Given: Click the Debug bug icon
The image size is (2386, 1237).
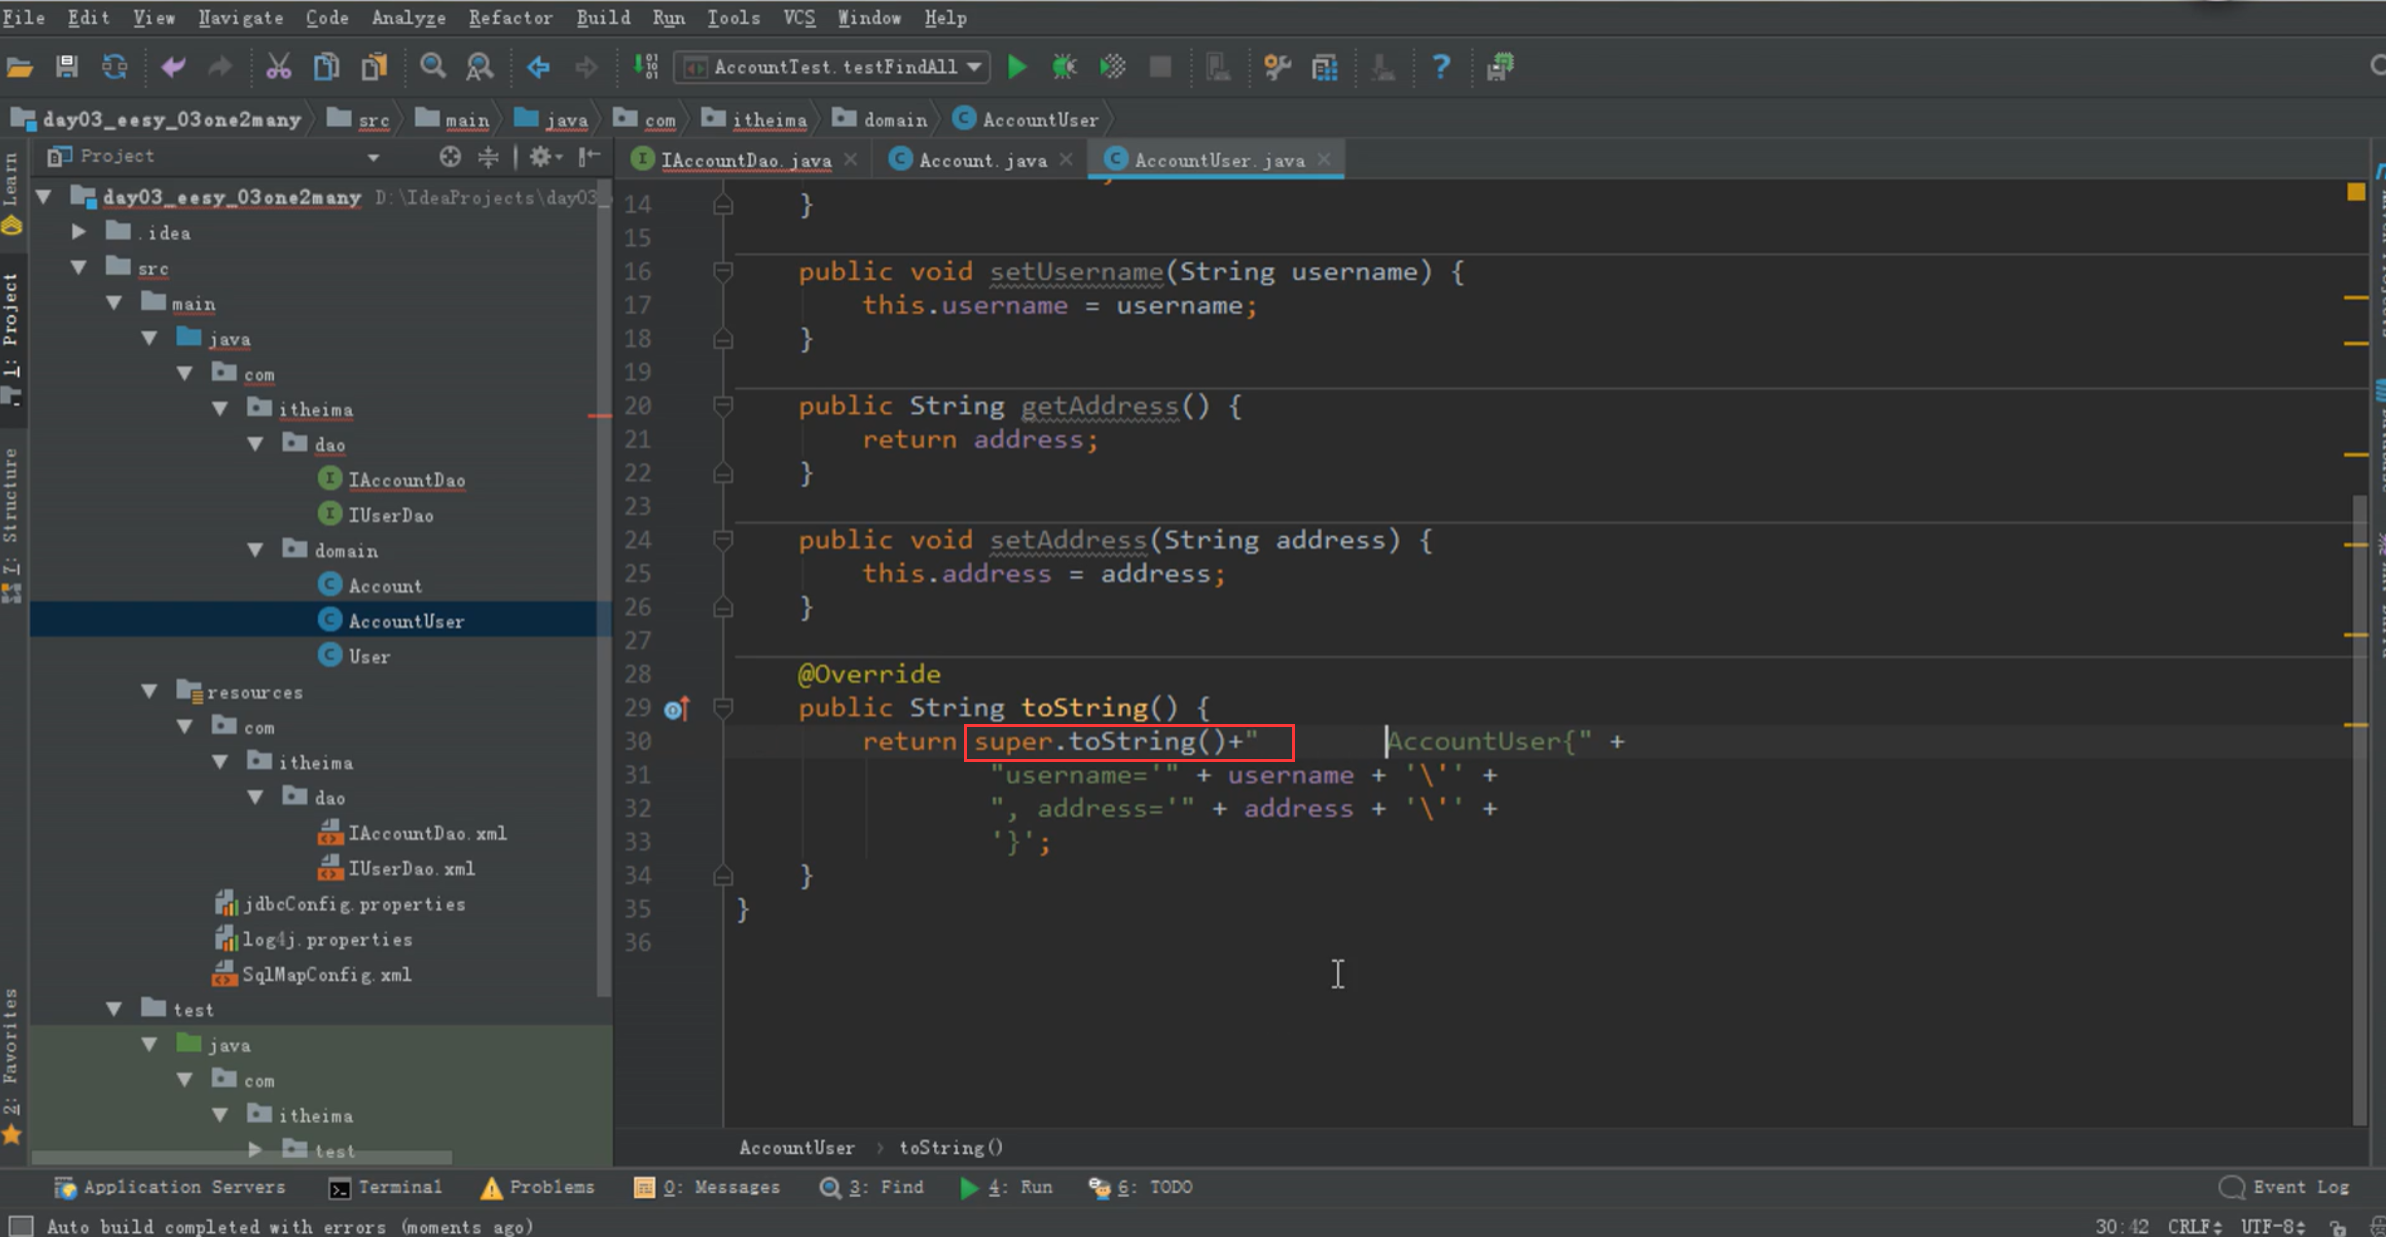Looking at the screenshot, I should coord(1064,67).
